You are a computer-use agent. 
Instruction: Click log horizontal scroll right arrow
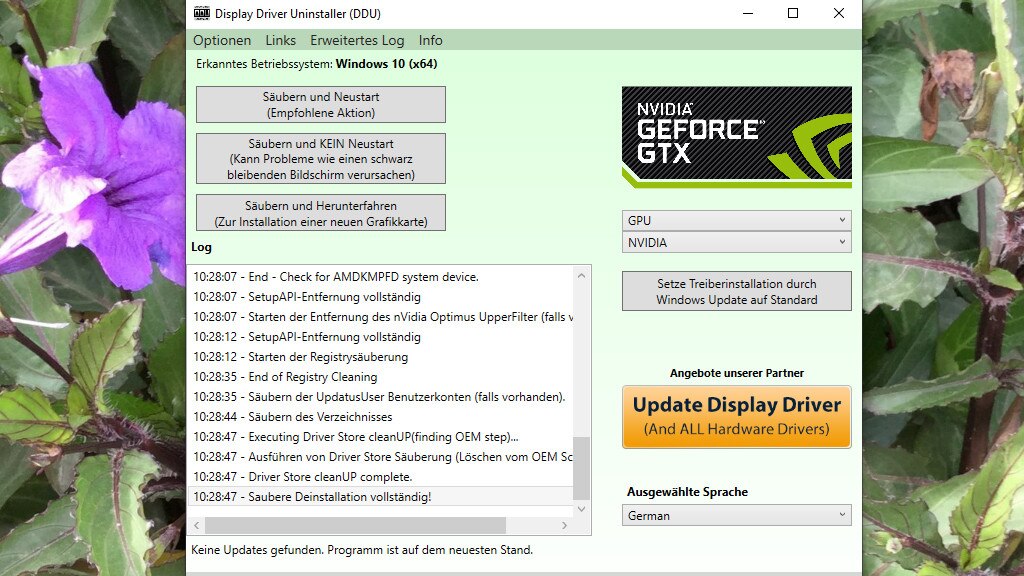565,525
